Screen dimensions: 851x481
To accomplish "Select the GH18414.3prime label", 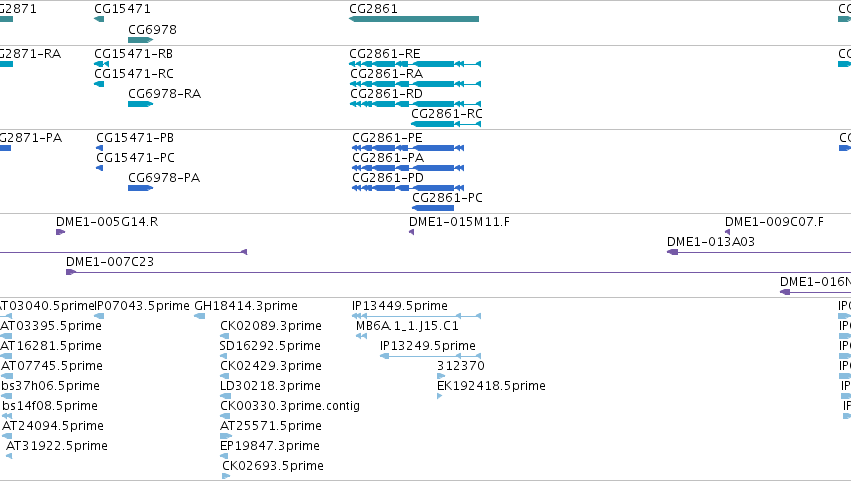I will tap(246, 306).
